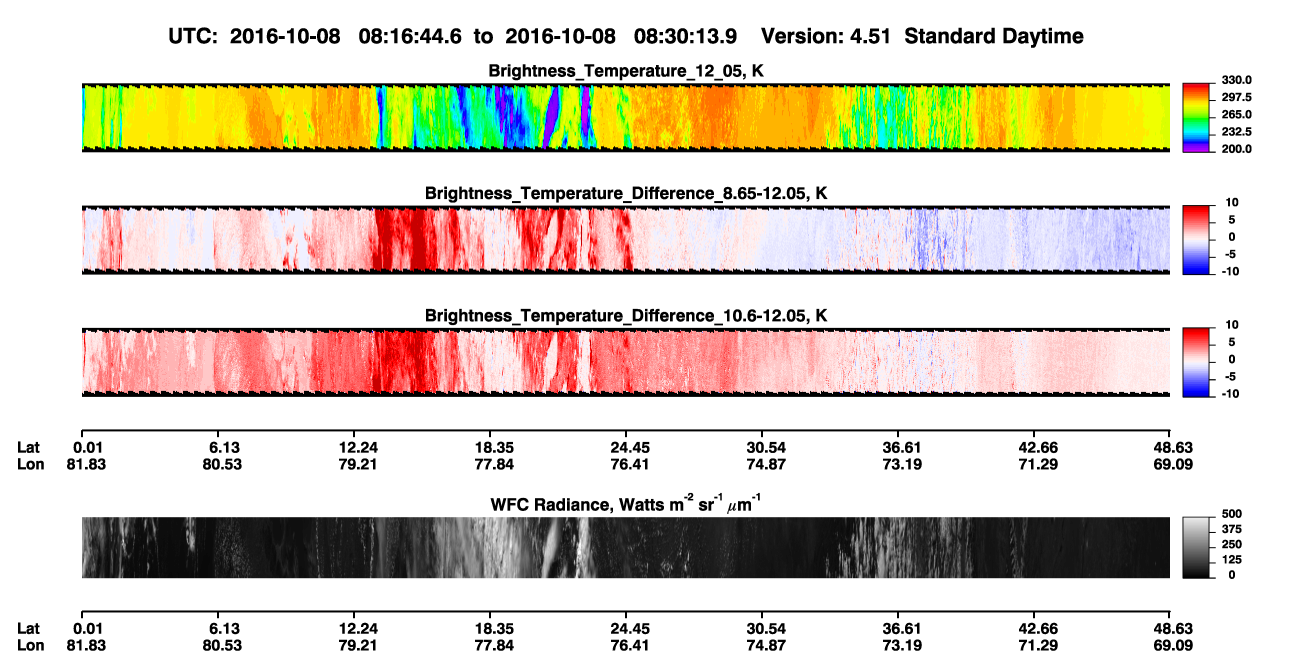This screenshot has height=667, width=1300.
Task: Click longitude 71.29 on axis above WFC panel
Action: (x=1038, y=464)
